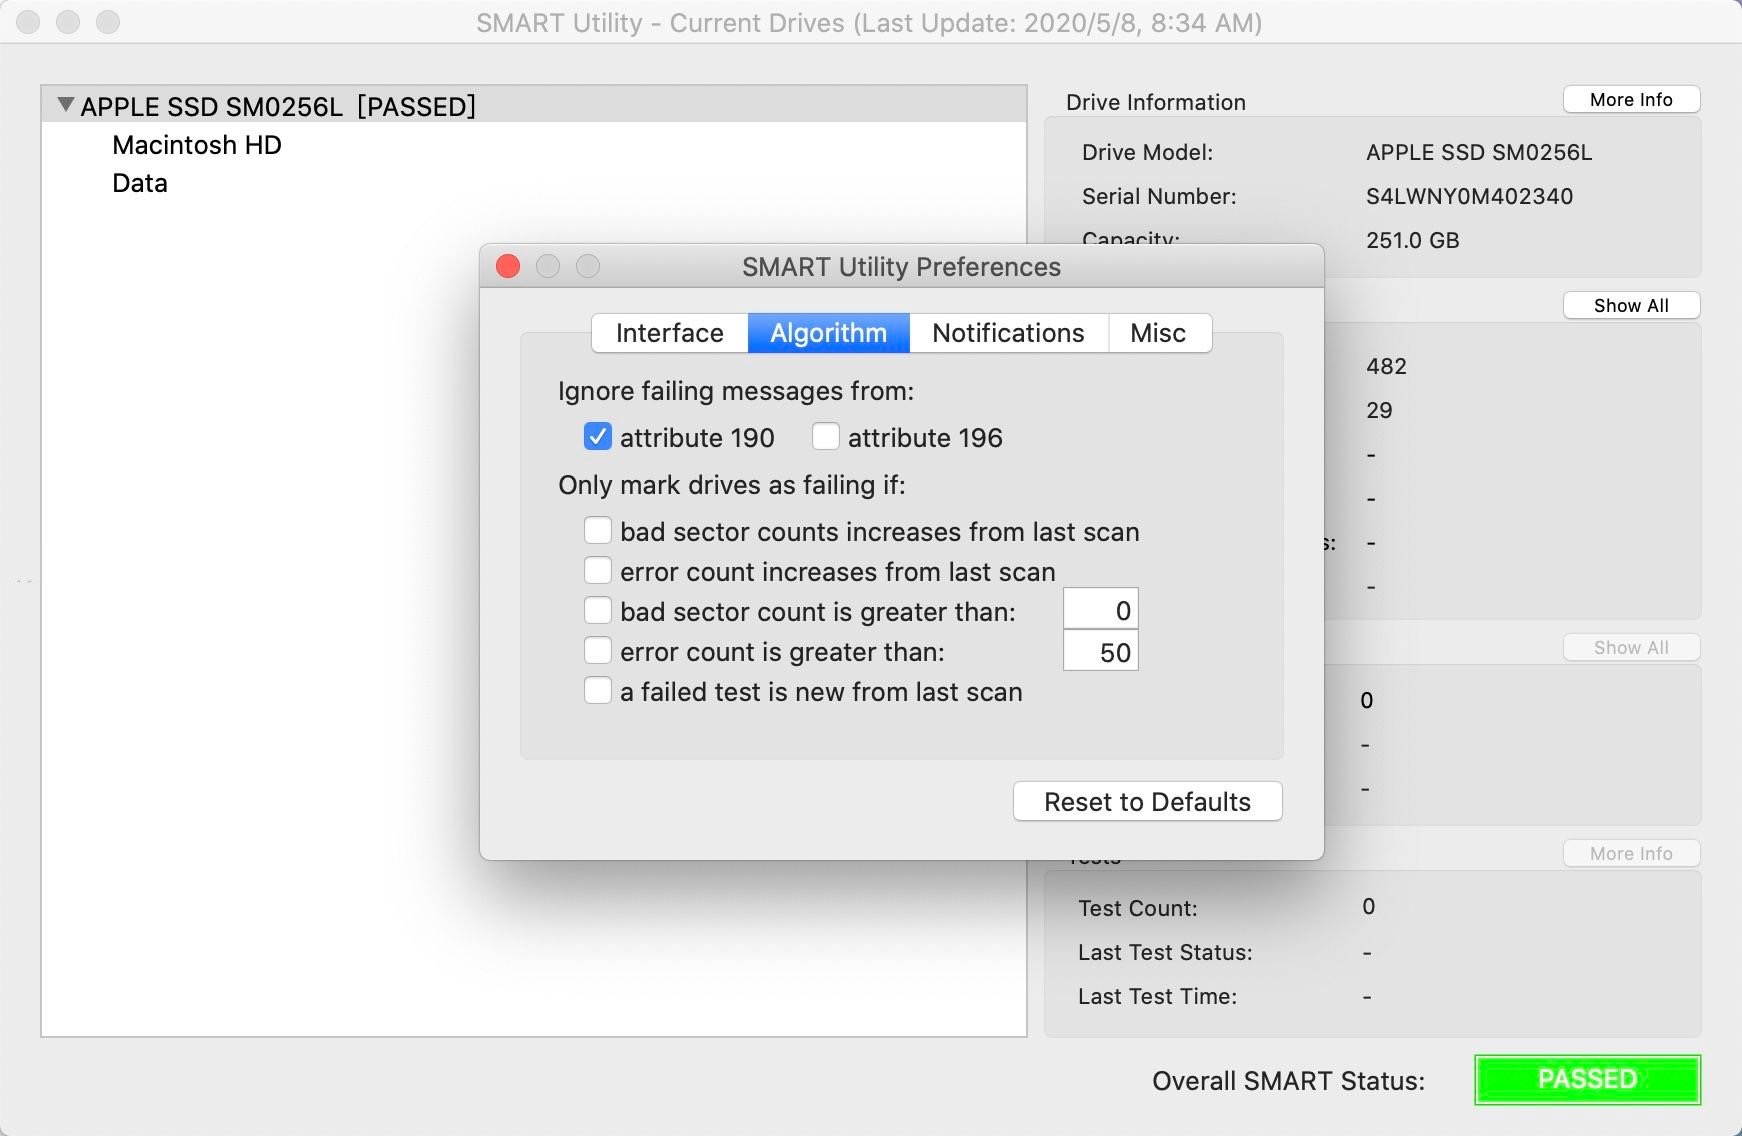
Task: Check 'bad sector count is greater than'
Action: tap(598, 610)
